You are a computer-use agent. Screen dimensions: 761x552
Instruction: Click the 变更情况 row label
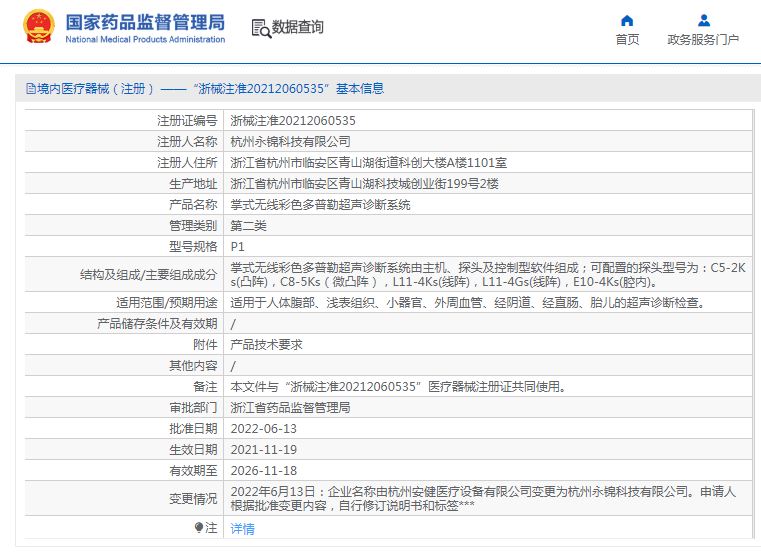192,498
